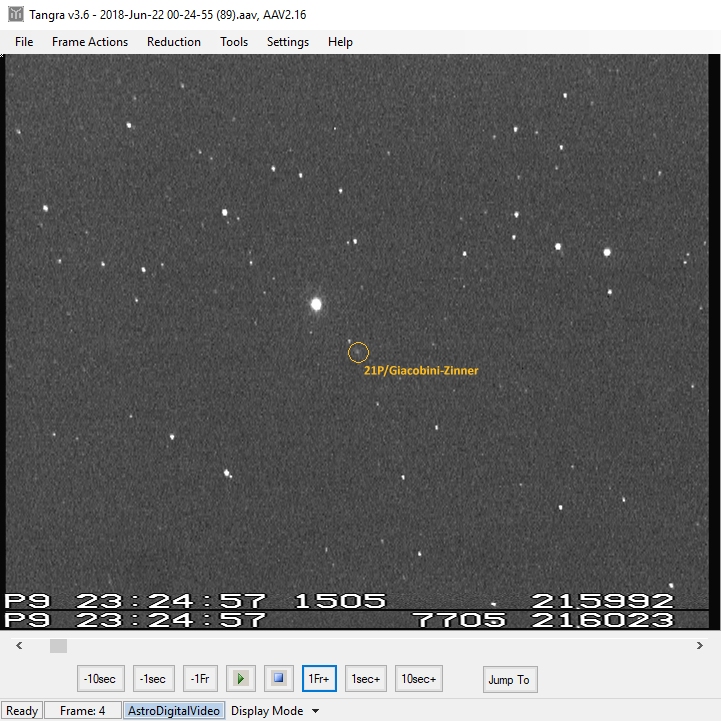Click the Tangra app icon in title bar
The height and width of the screenshot is (721, 721).
point(16,14)
